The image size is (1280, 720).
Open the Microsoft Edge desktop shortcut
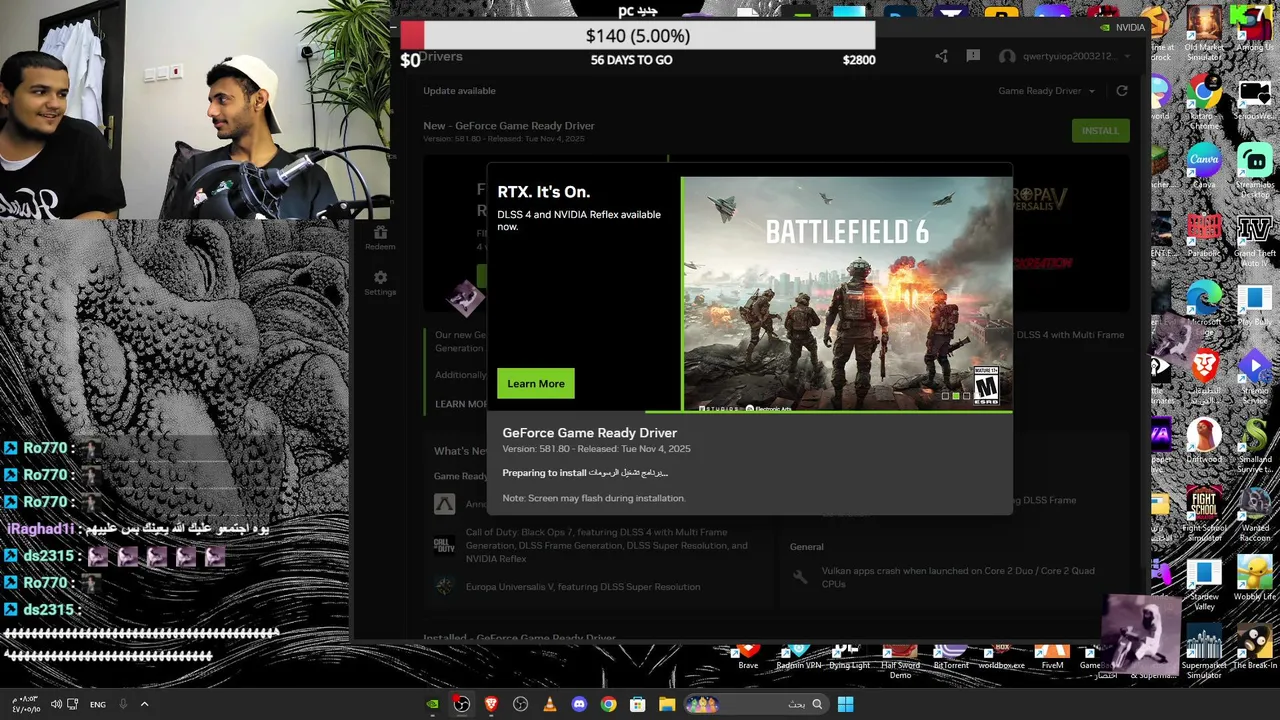pos(1204,305)
